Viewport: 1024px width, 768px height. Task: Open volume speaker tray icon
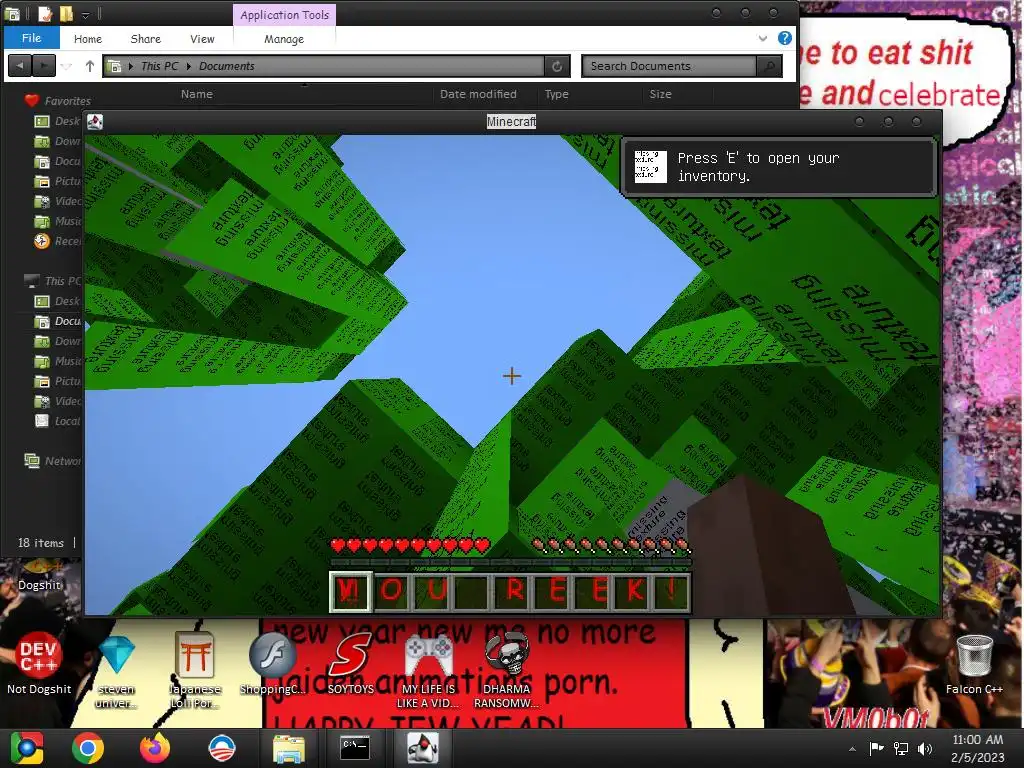tap(925, 748)
